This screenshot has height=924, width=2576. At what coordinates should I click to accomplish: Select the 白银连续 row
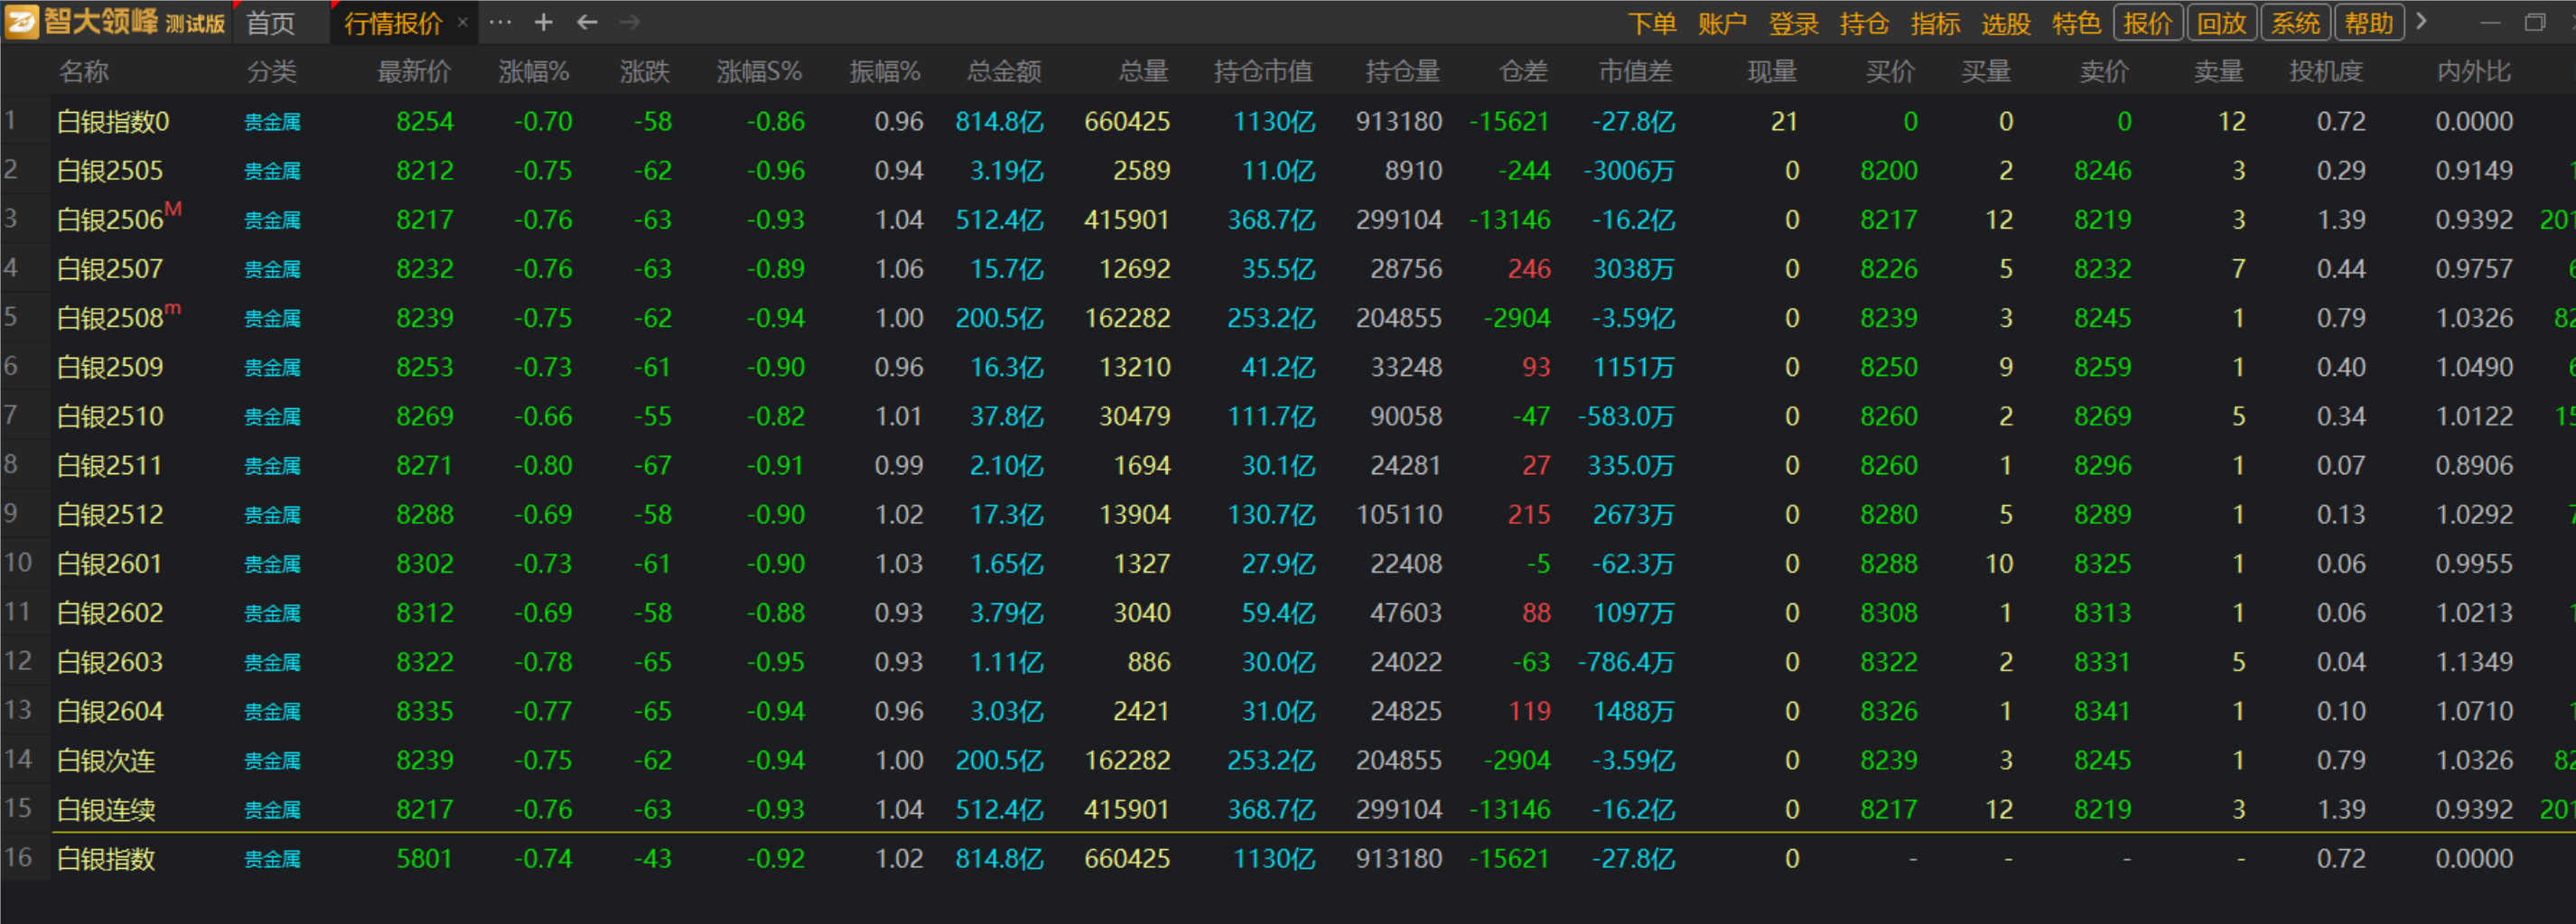(x=1288, y=809)
